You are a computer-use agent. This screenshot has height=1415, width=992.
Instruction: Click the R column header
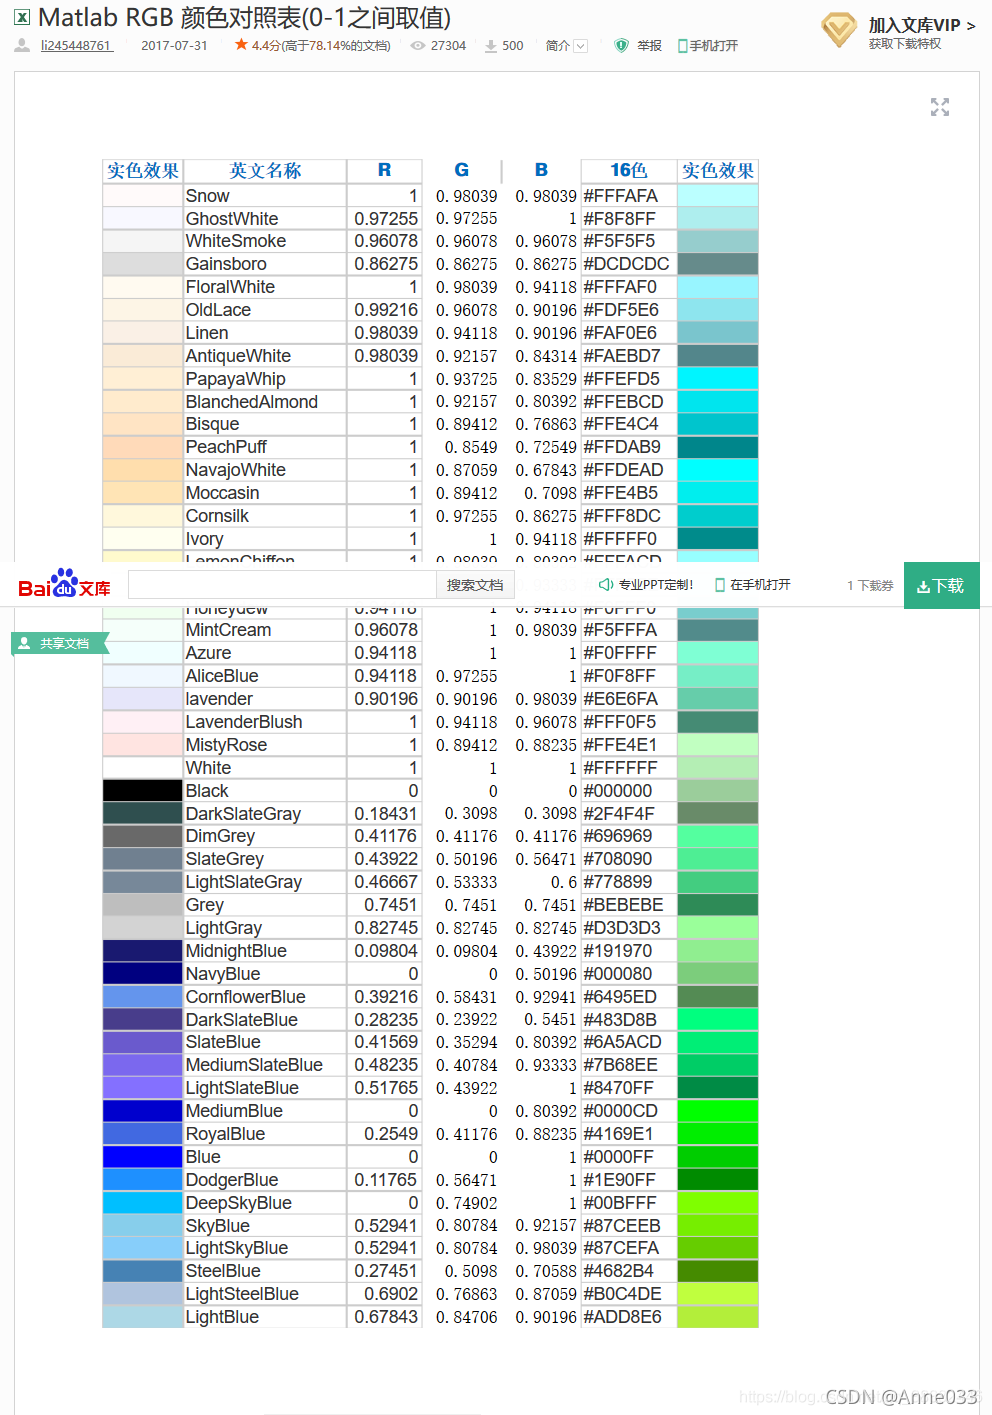coord(384,171)
